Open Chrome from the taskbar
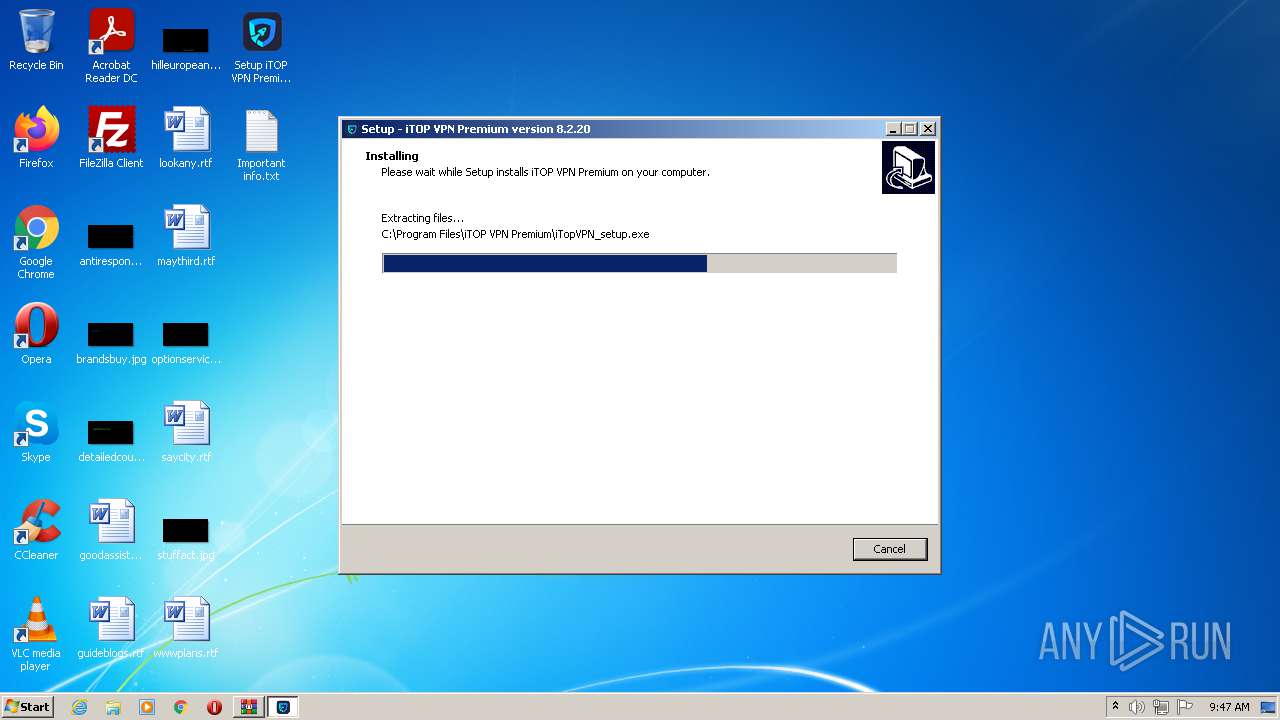 [181, 707]
